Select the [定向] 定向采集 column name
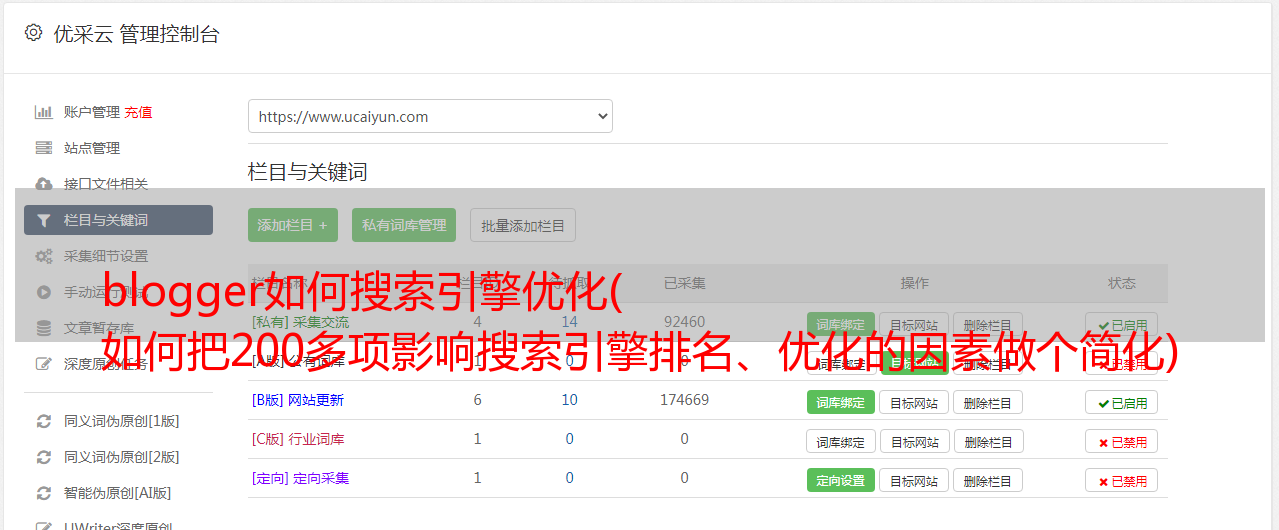1279x530 pixels. coord(300,478)
